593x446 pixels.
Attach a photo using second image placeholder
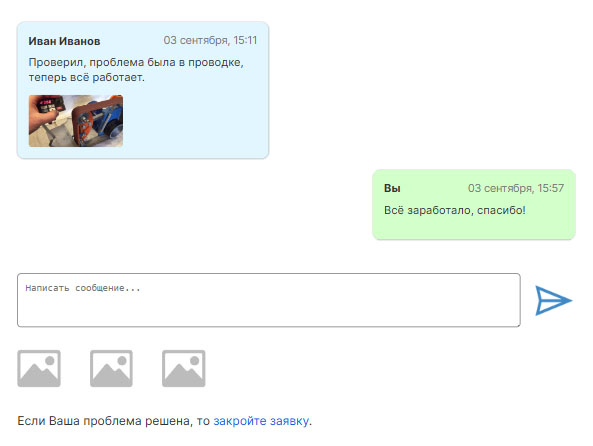point(111,368)
